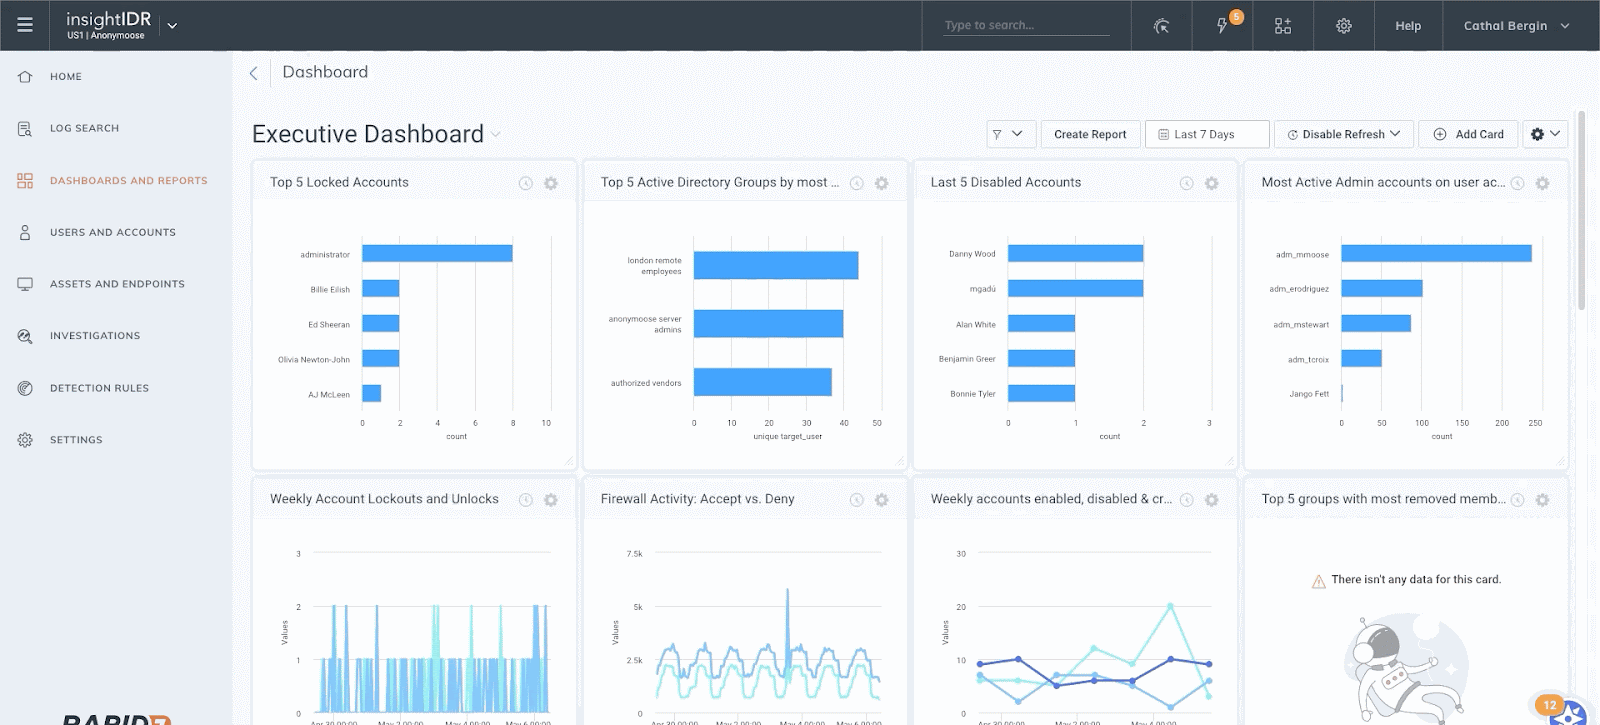Image resolution: width=1600 pixels, height=725 pixels.
Task: Open Investigations from the sidebar
Action: click(x=95, y=336)
